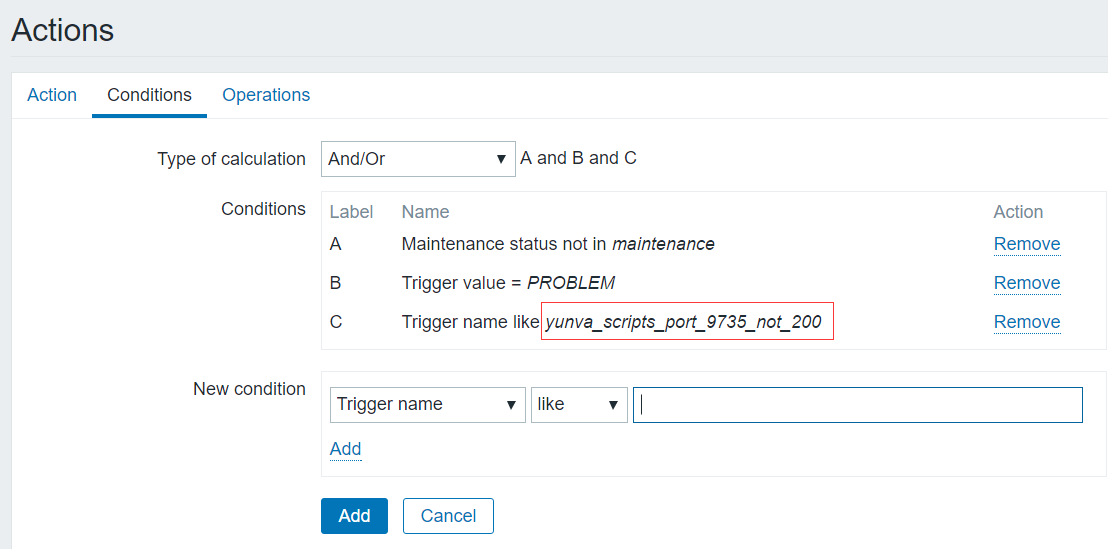This screenshot has height=549, width=1108.
Task: Click the Type of calculation label
Action: [x=231, y=159]
